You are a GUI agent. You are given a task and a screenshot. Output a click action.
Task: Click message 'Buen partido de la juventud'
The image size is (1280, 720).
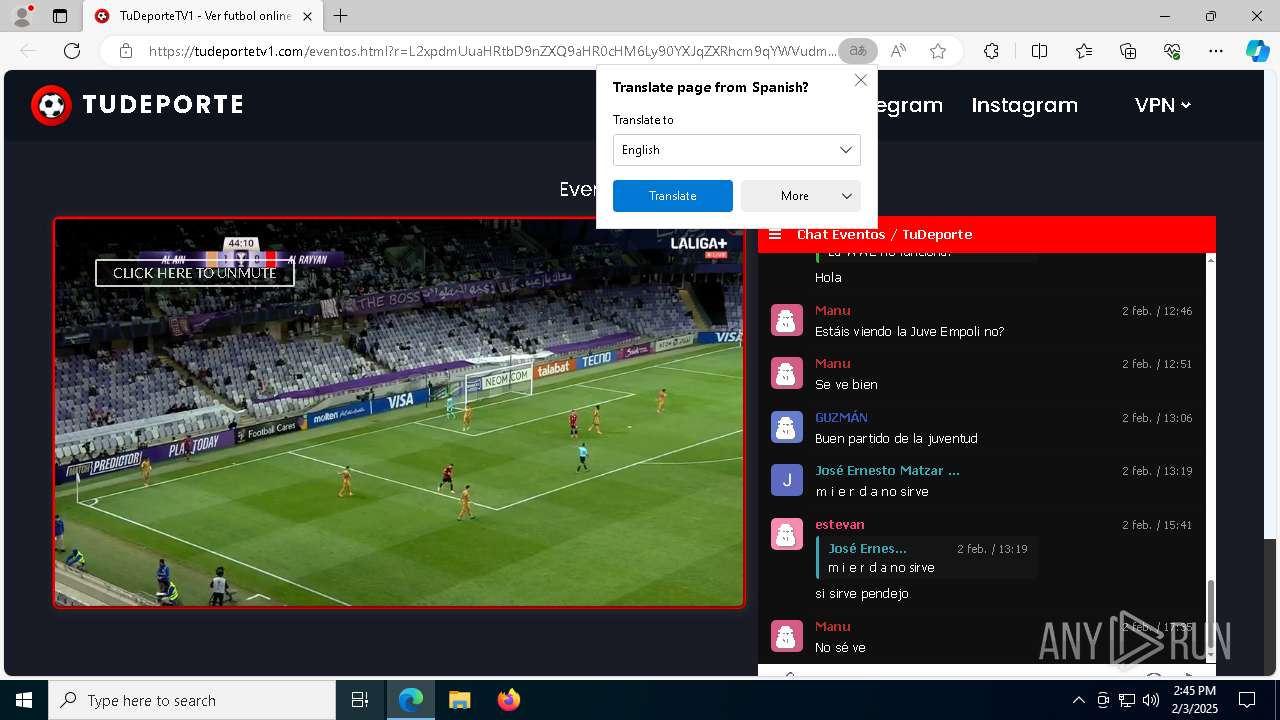[896, 438]
